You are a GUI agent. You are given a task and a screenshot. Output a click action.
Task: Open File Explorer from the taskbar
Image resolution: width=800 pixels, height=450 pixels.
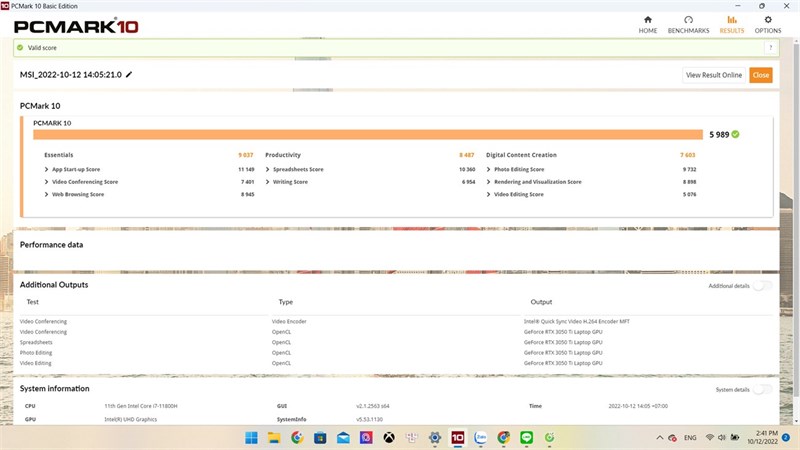[x=274, y=437]
